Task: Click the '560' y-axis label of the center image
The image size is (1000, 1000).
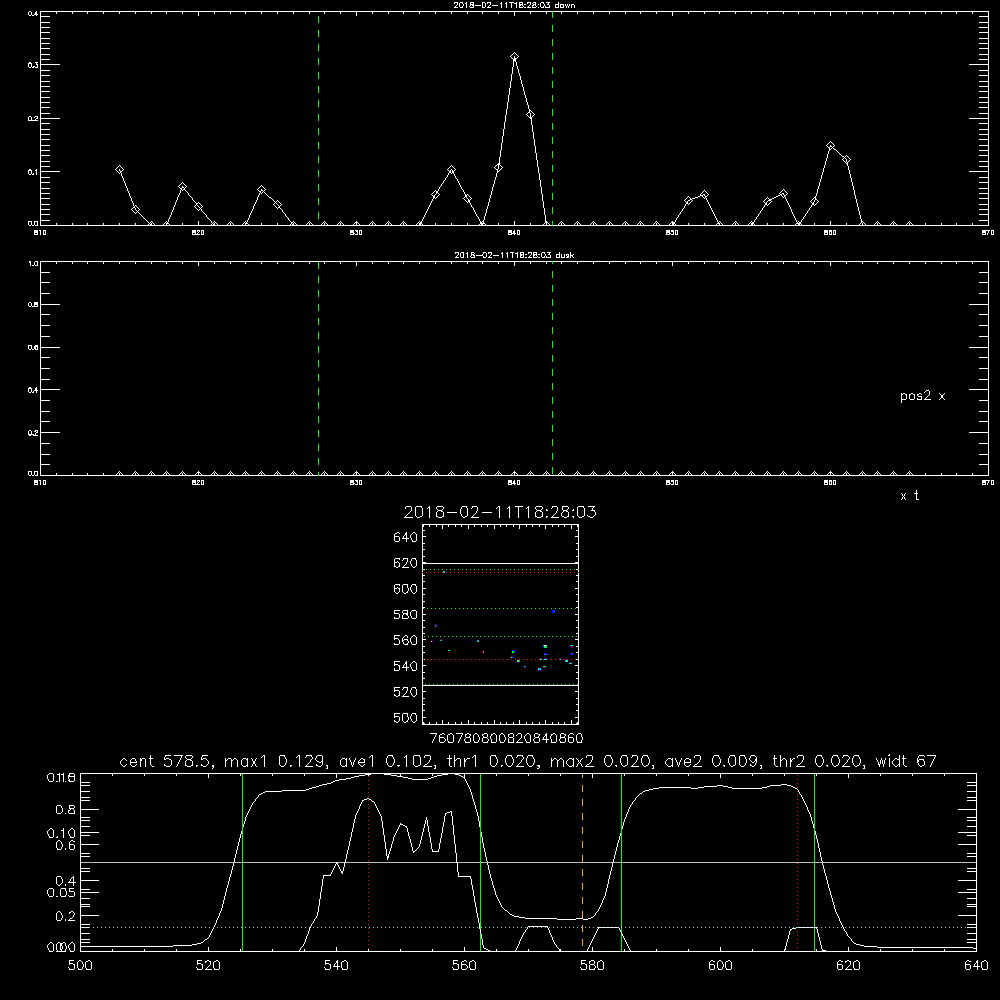Action: (405, 640)
